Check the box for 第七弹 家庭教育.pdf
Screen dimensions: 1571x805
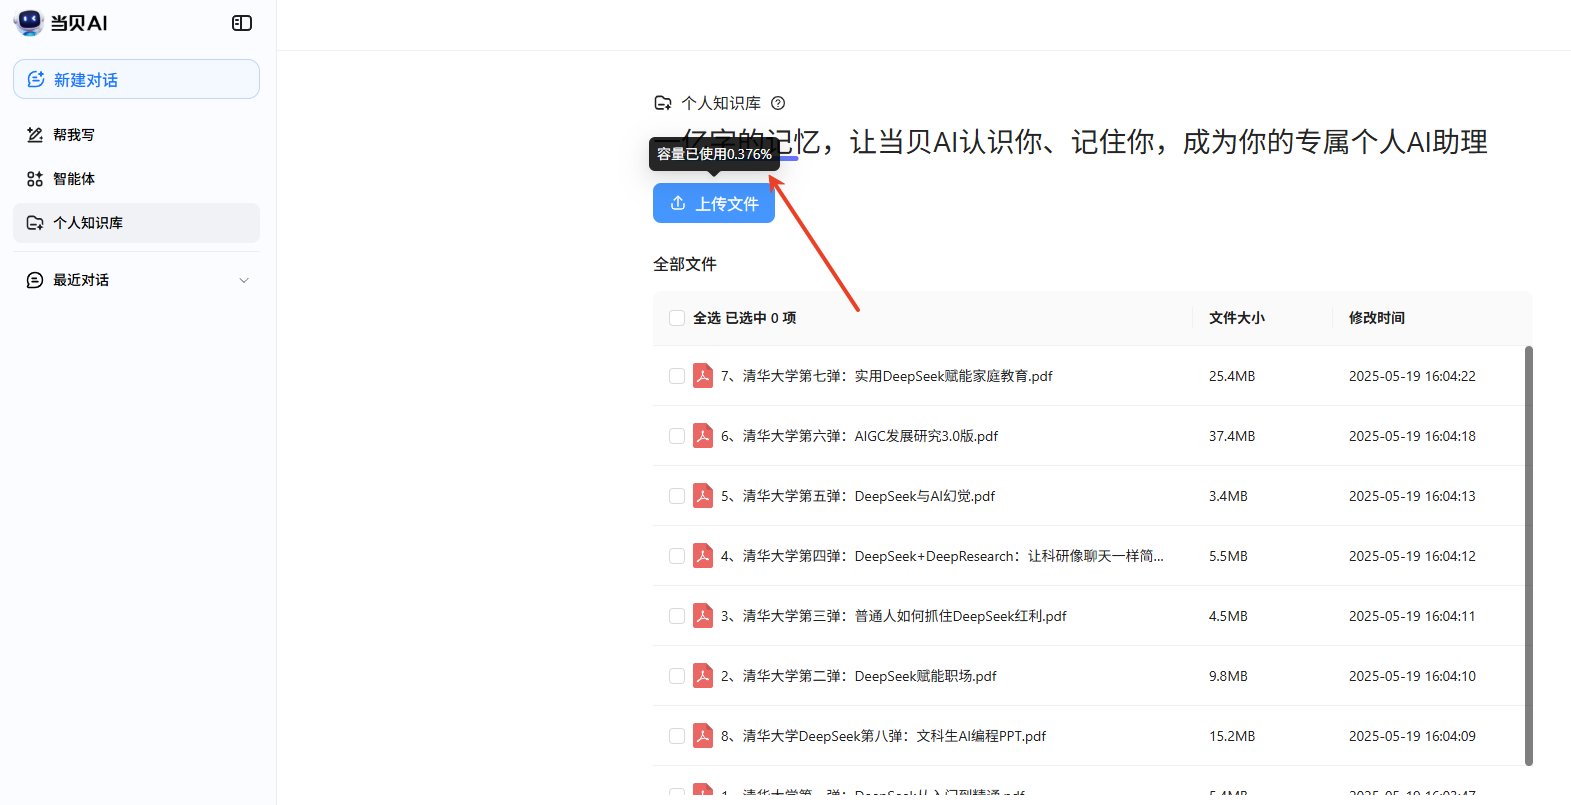tap(677, 376)
